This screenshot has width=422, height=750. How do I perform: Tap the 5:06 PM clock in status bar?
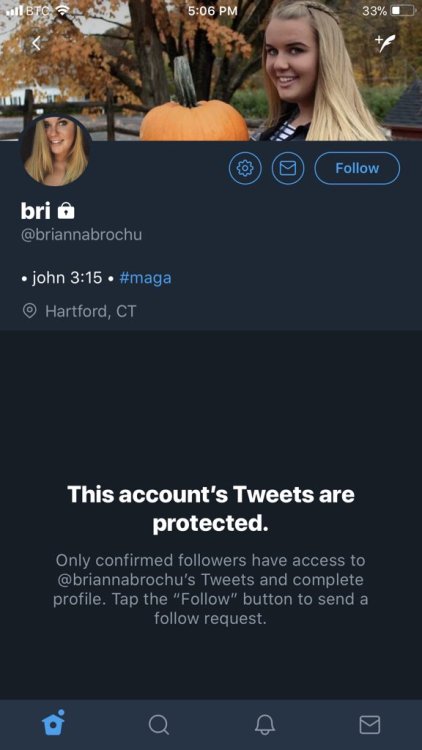coord(212,11)
